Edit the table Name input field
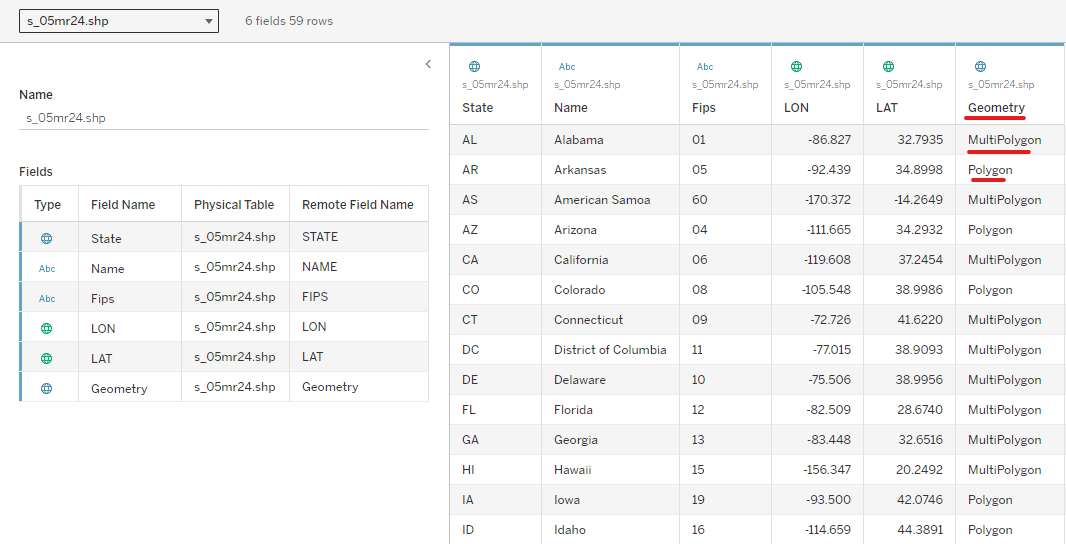Image resolution: width=1066 pixels, height=544 pixels. click(224, 118)
